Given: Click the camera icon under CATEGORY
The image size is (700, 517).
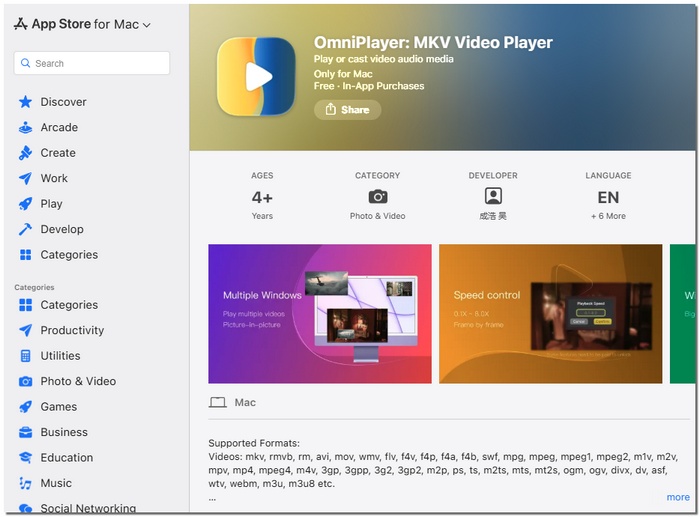Looking at the screenshot, I should point(378,196).
